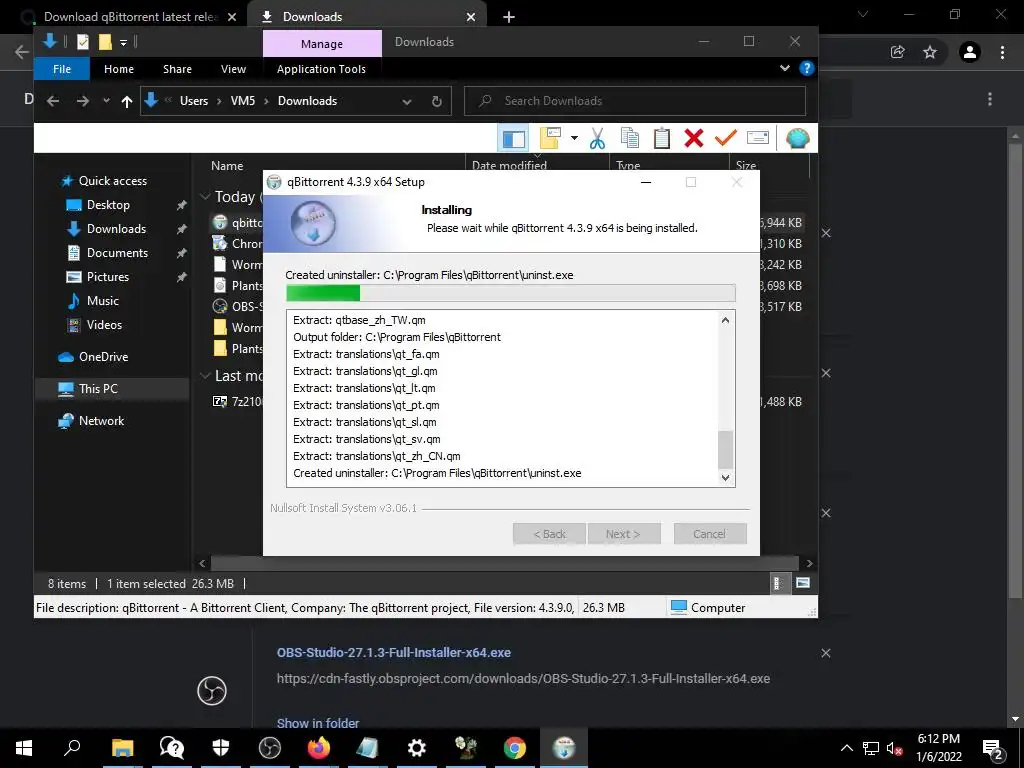Collapse the Today file group
This screenshot has width=1024, height=768.
(204, 197)
